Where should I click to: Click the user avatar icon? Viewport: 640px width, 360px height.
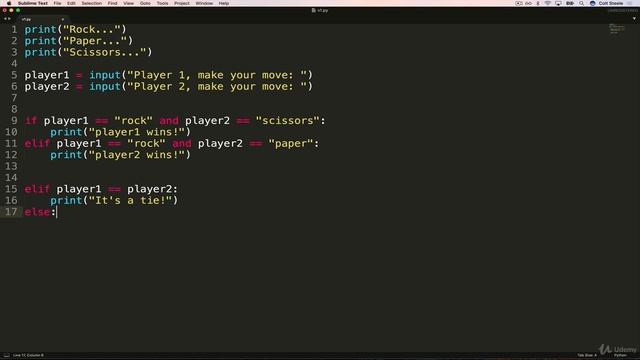tap(593, 3)
